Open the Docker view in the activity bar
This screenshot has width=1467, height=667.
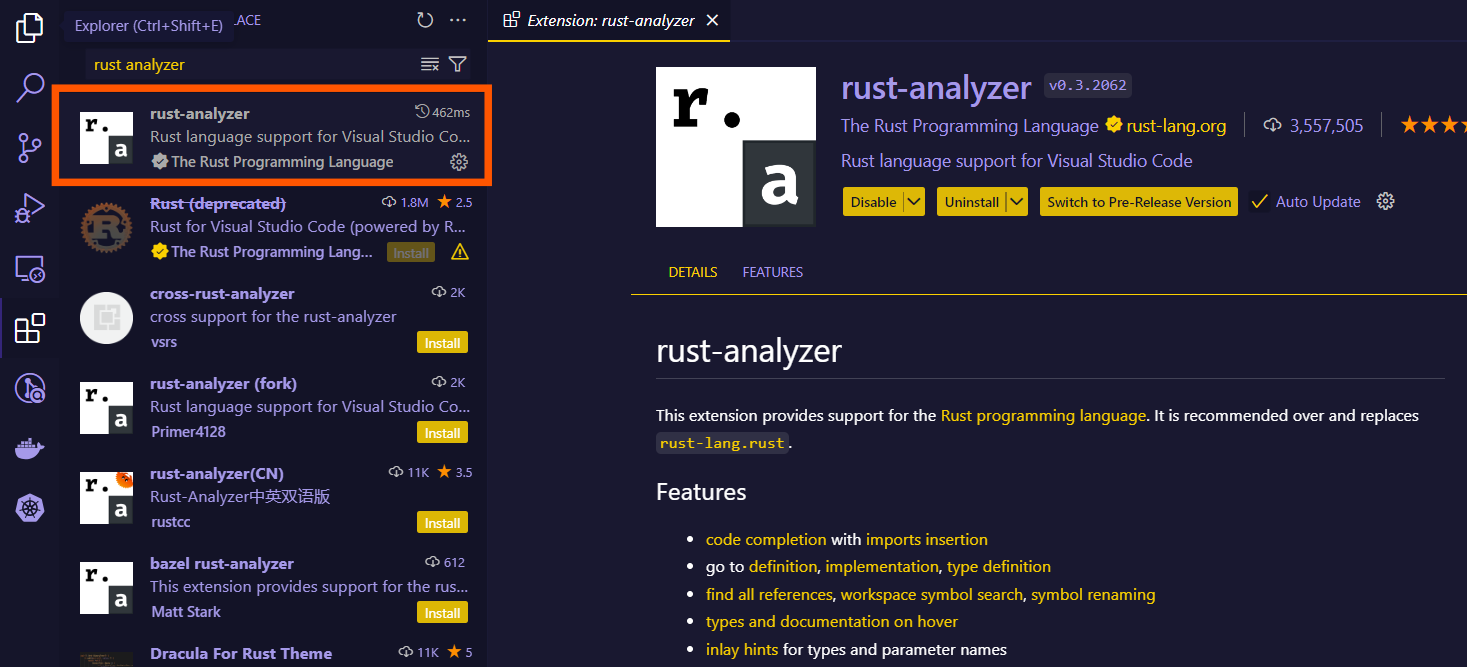(x=30, y=449)
